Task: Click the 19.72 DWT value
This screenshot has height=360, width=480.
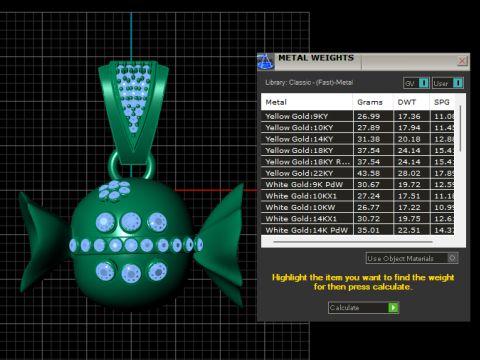Action: tap(409, 185)
